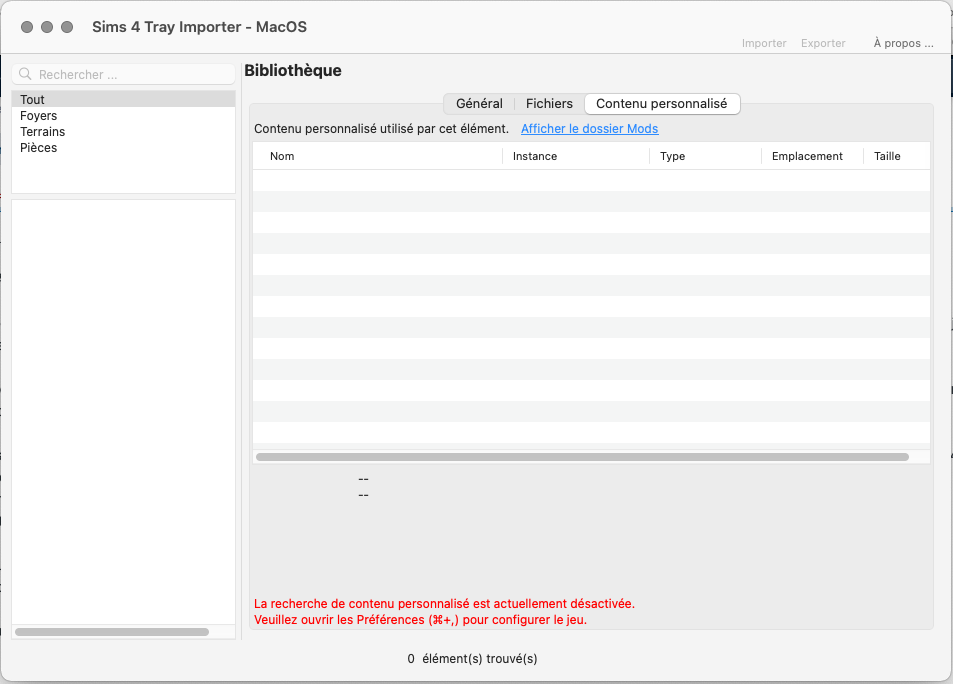Viewport: 953px width, 684px height.
Task: Click the left list's horizontal scrollbar
Action: (x=112, y=632)
